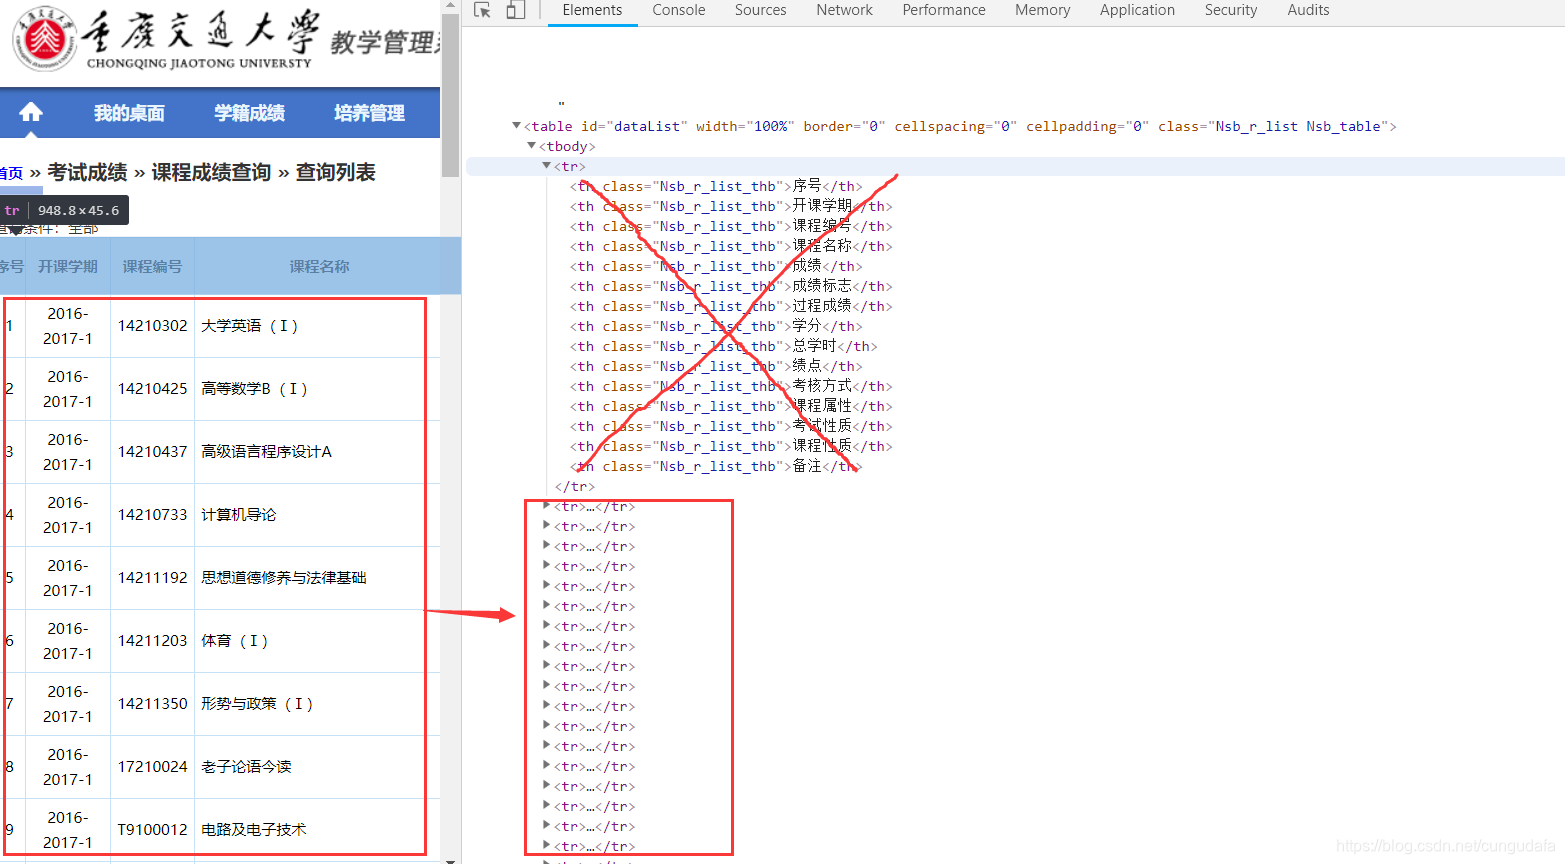Switch to the Network tab
Screen dimensions: 1565x864
click(x=844, y=10)
